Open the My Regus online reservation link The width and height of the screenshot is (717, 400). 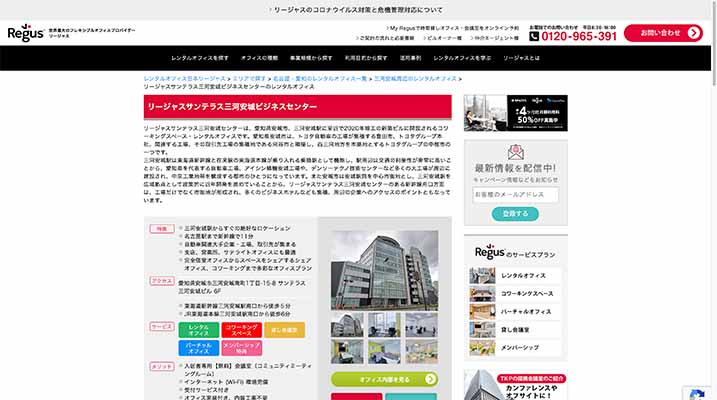452,28
